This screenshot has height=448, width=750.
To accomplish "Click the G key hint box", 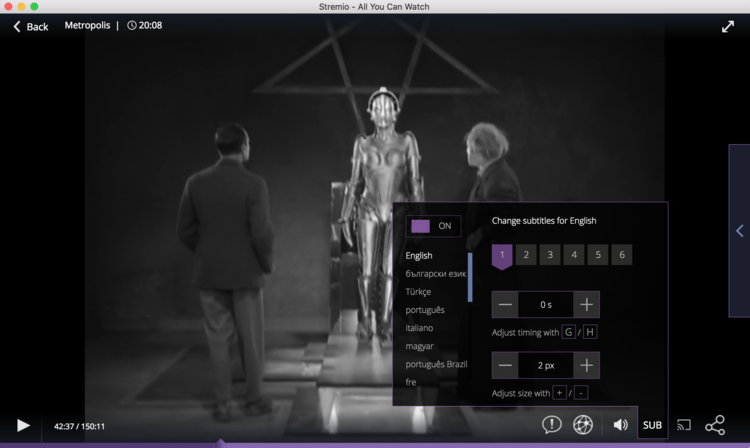I will pyautogui.click(x=568, y=332).
